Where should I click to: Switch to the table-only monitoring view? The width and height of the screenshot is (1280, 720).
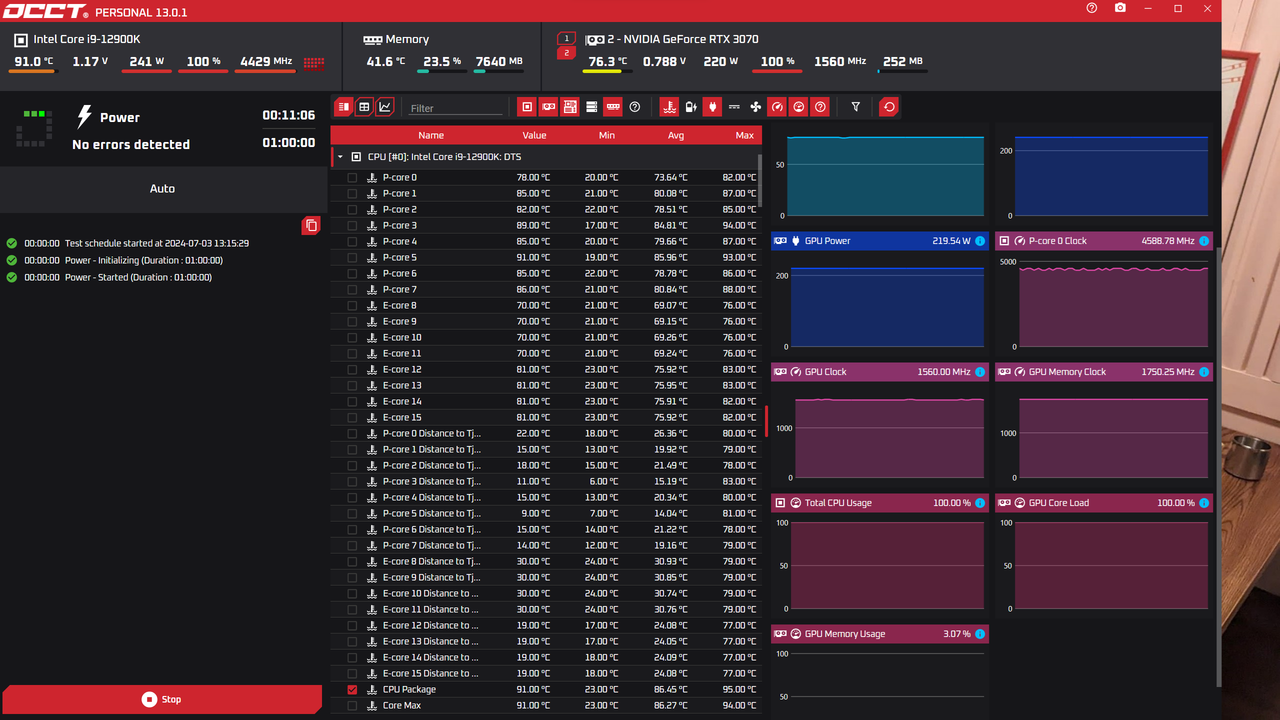(365, 107)
